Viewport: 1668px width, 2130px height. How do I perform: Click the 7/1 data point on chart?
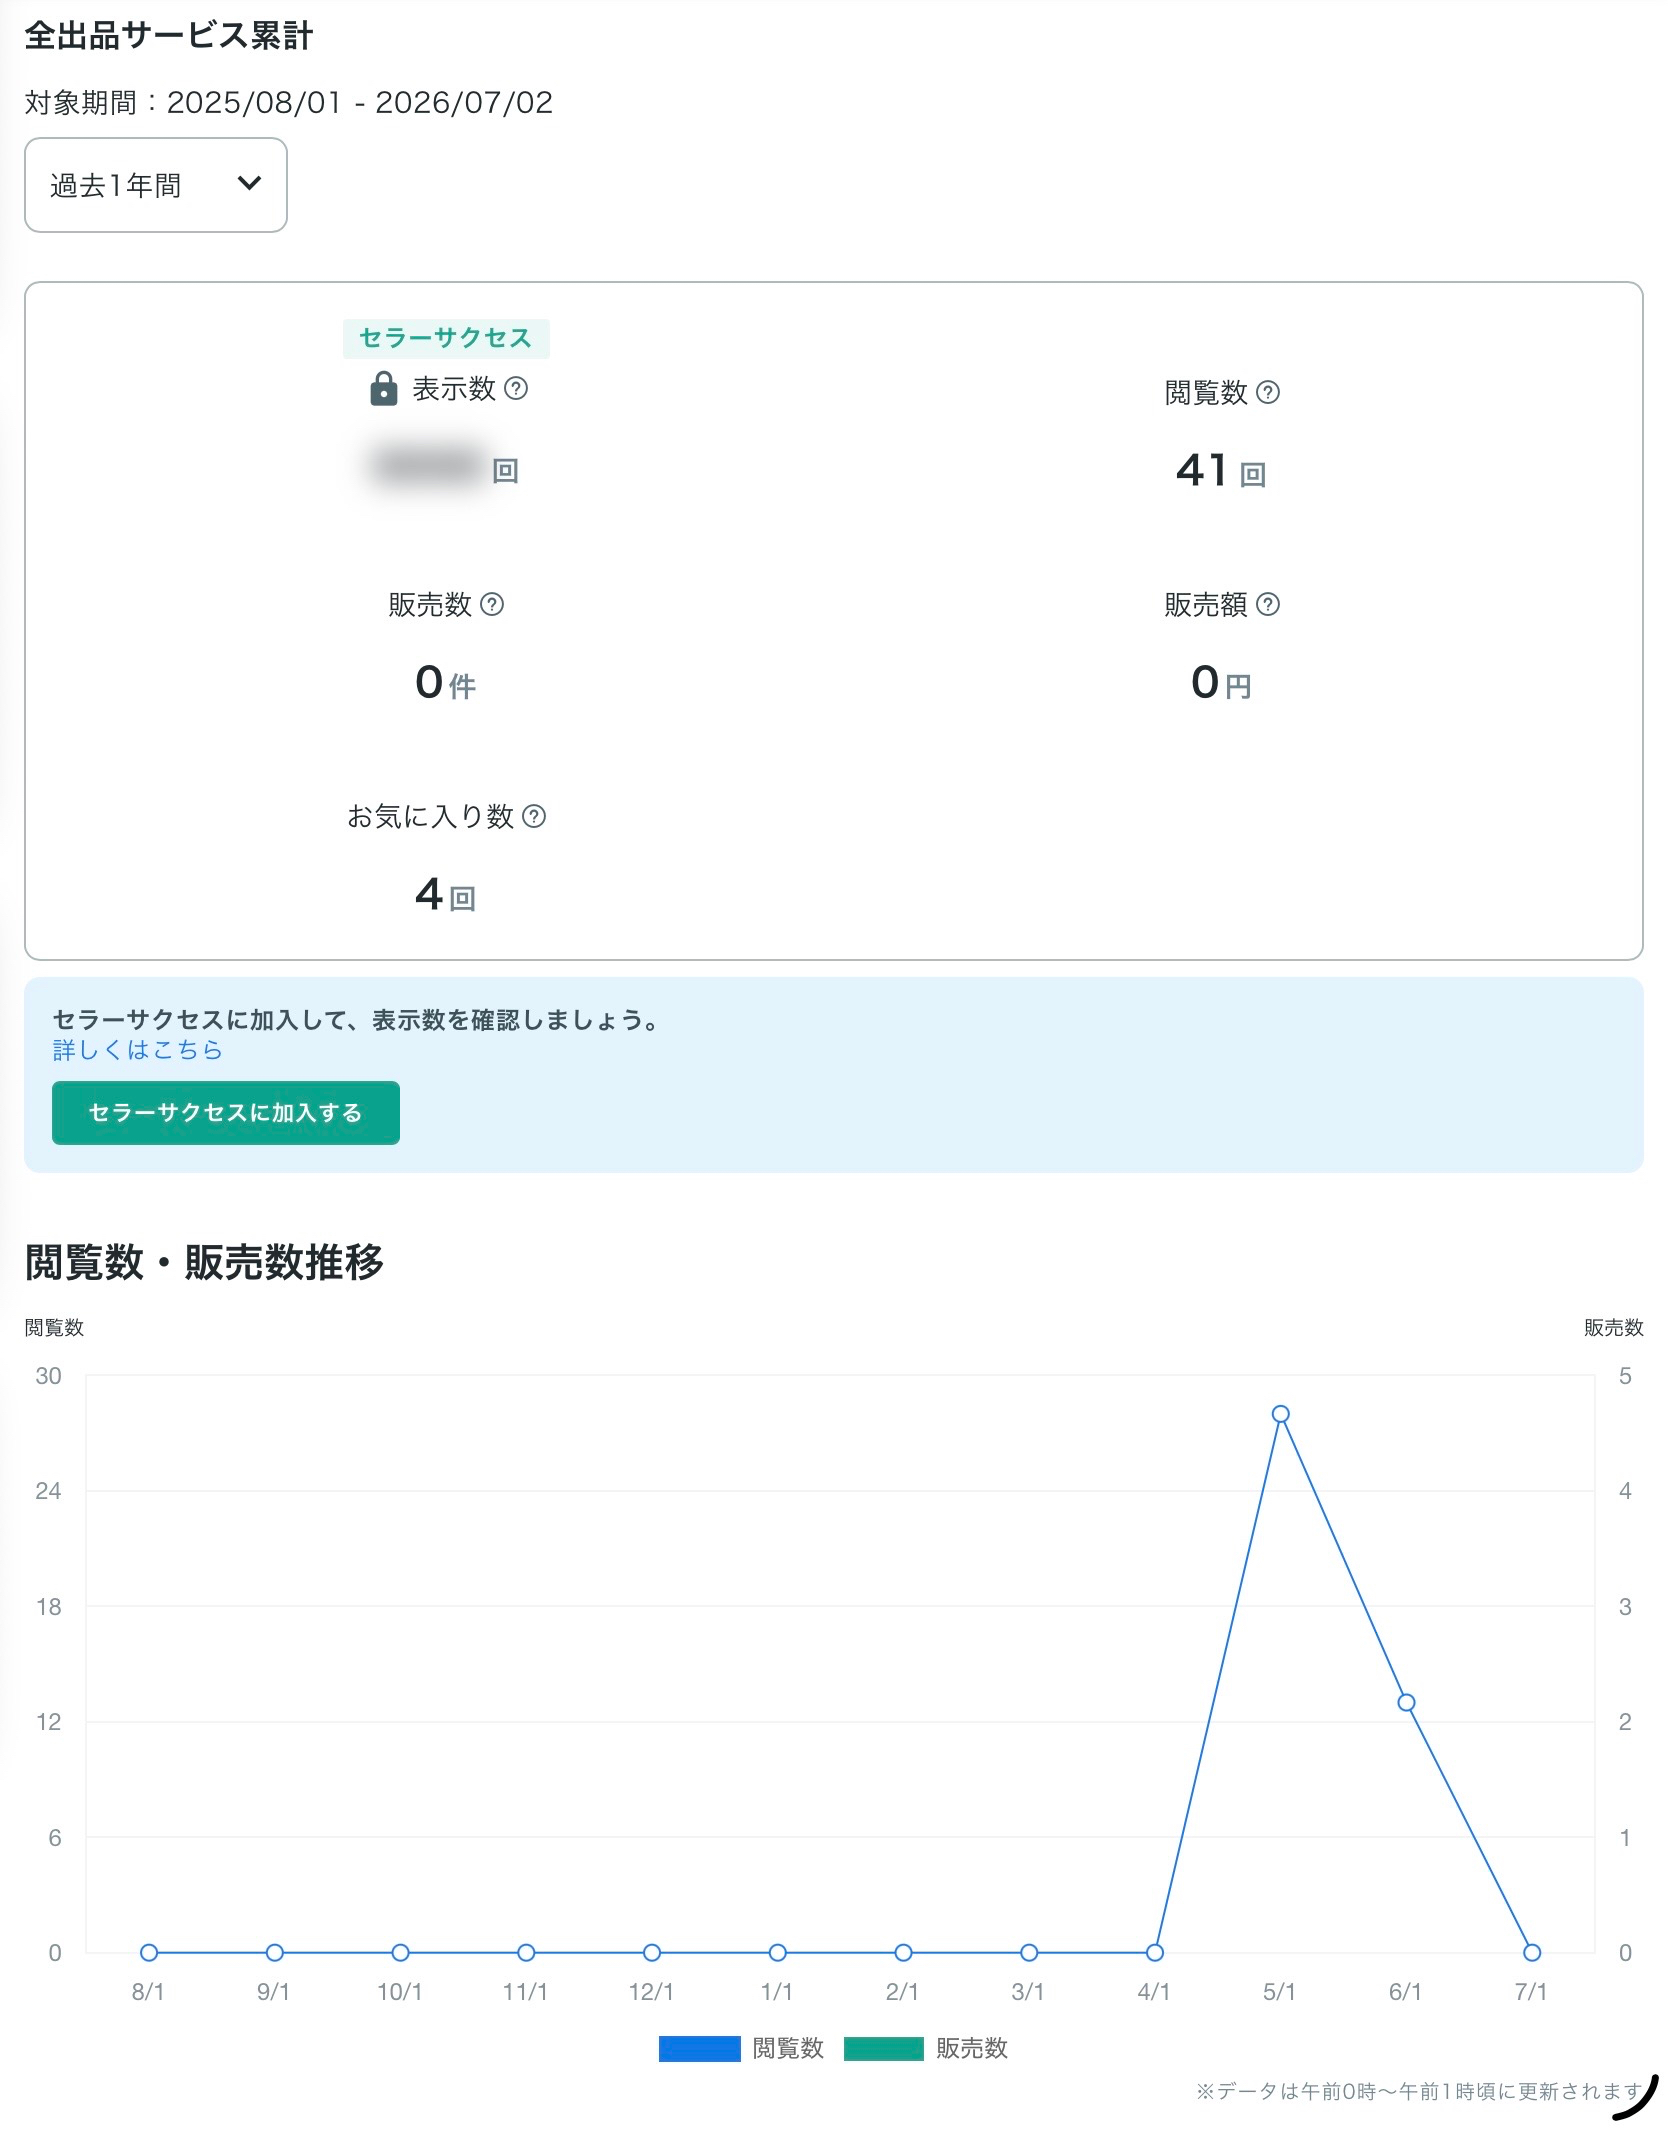pos(1532,1952)
